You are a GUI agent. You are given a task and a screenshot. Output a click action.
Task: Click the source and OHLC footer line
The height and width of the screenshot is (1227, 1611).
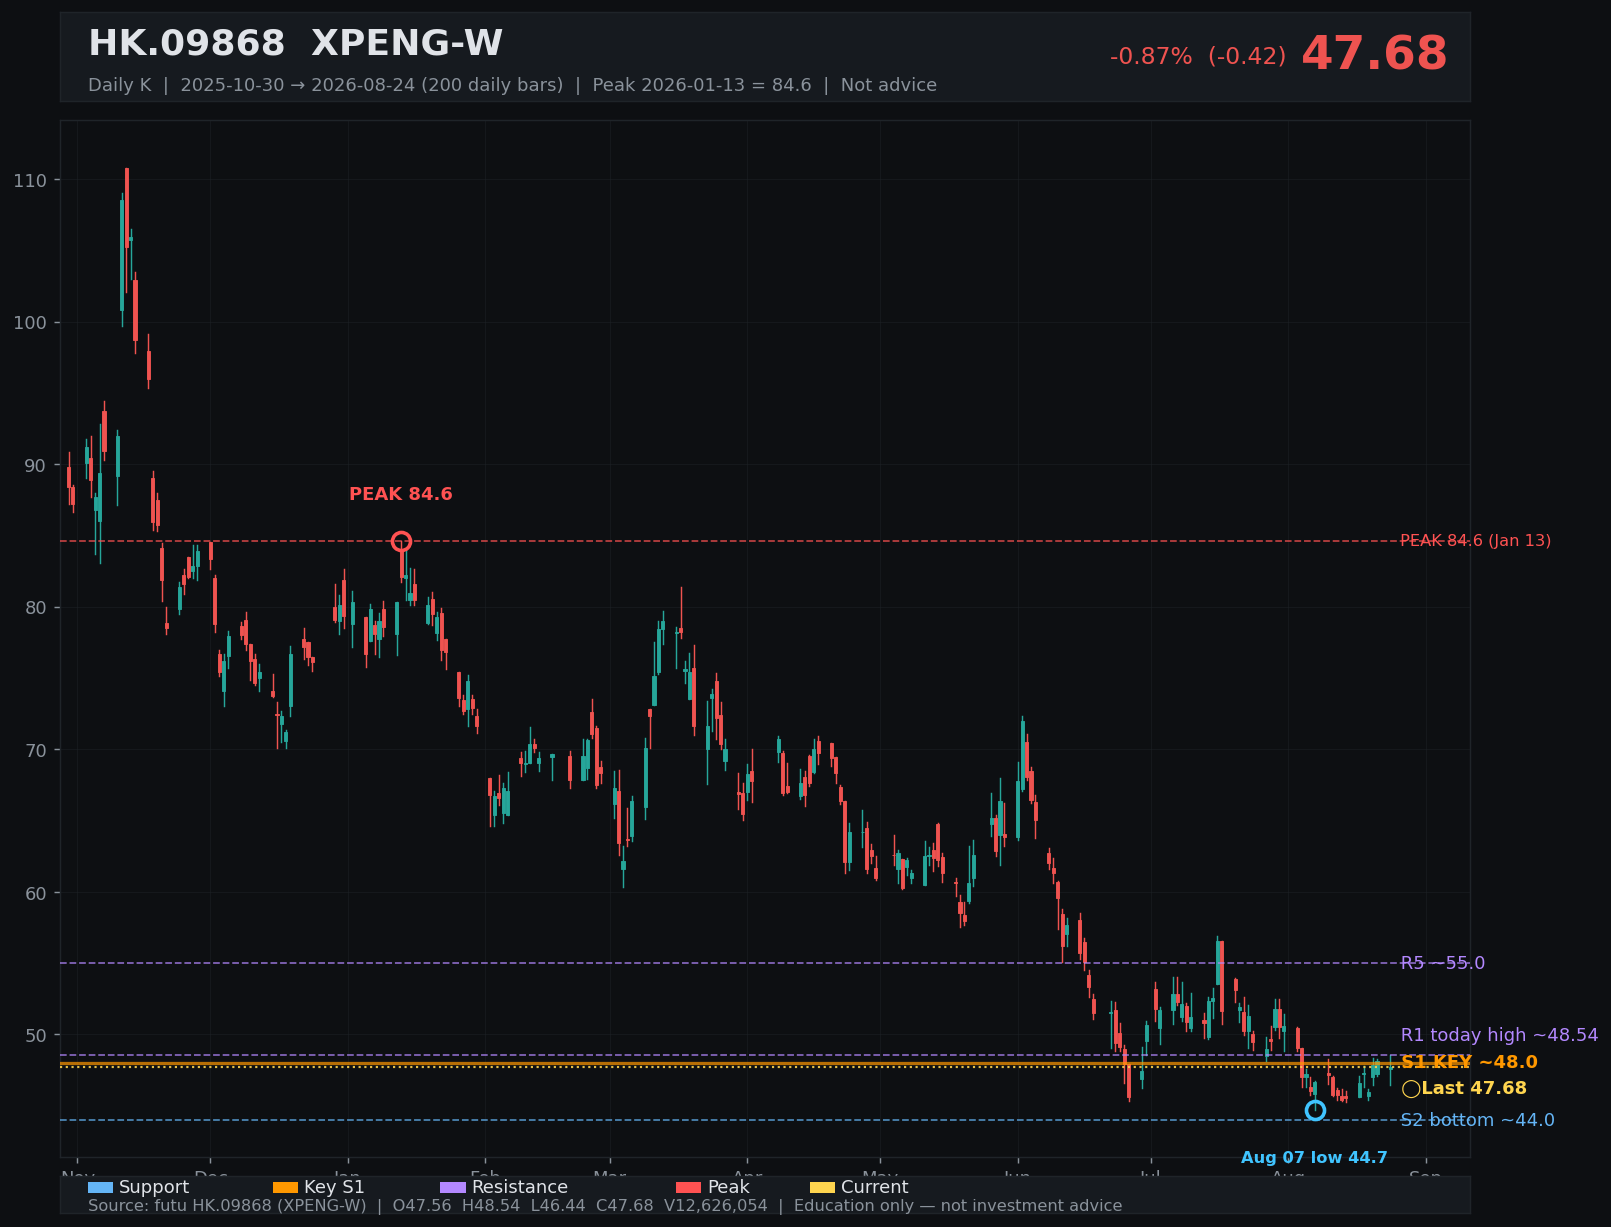pos(605,1206)
